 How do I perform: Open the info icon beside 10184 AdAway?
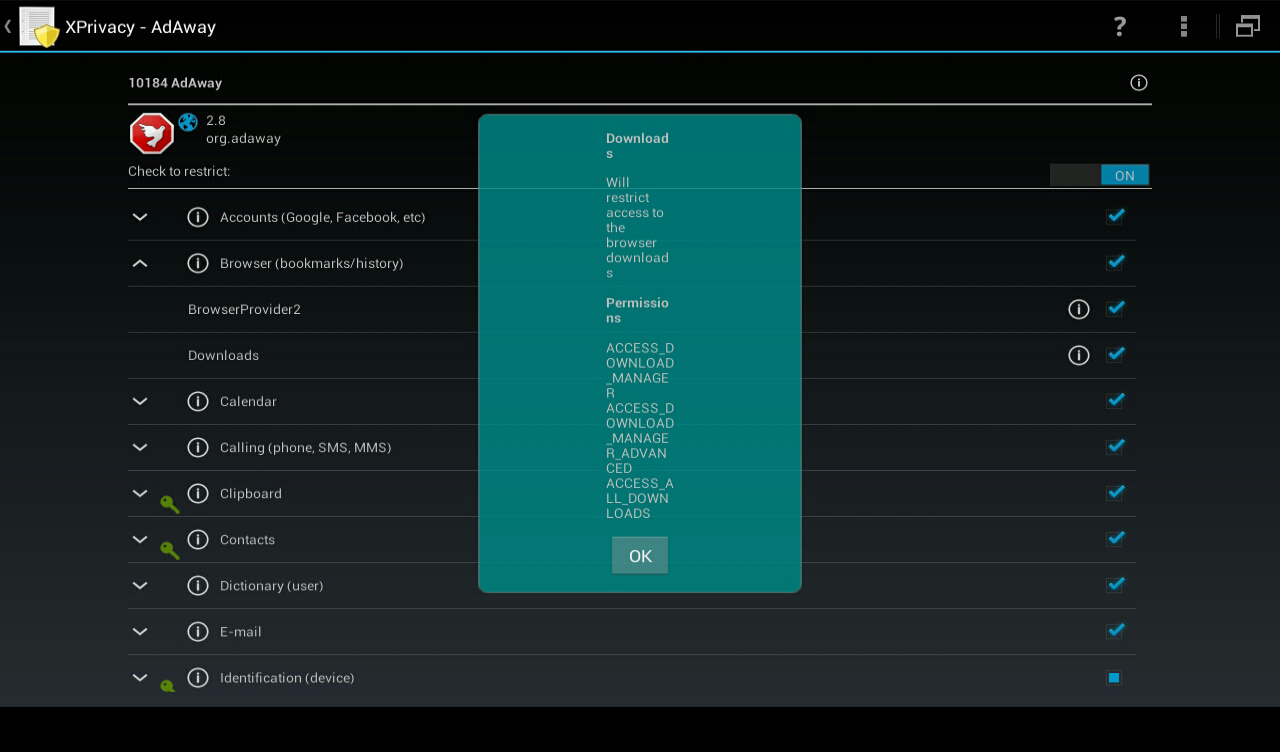point(1139,83)
